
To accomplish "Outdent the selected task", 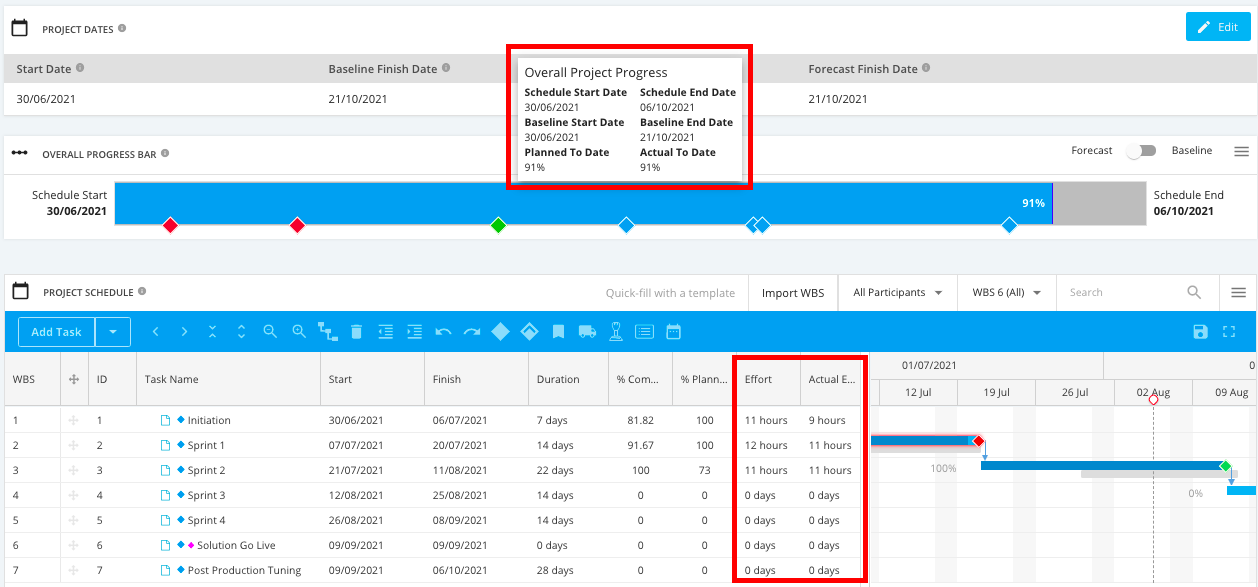I will pyautogui.click(x=385, y=331).
